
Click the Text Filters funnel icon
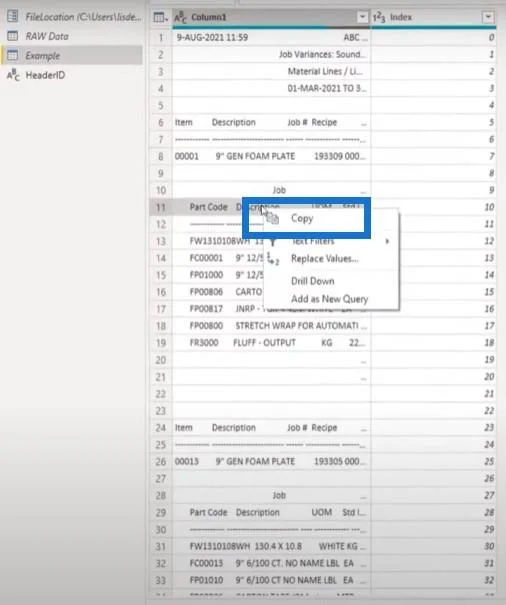coord(273,242)
